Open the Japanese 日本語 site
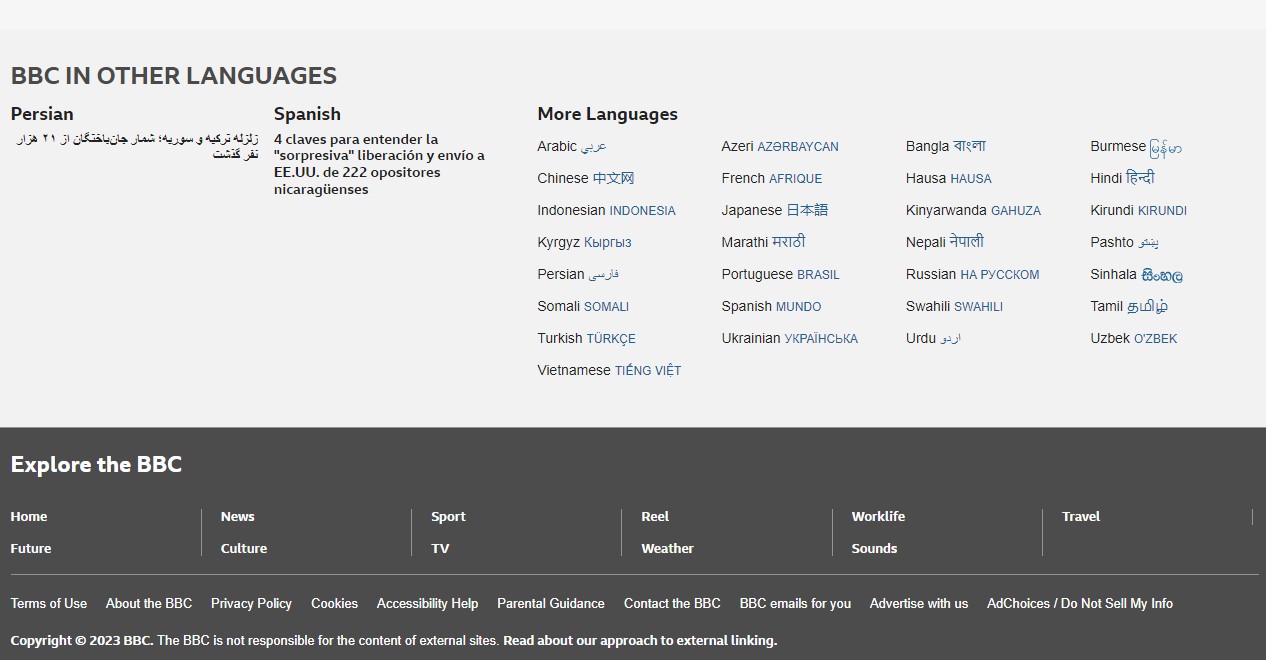The width and height of the screenshot is (1266, 660). pyautogui.click(x=774, y=210)
